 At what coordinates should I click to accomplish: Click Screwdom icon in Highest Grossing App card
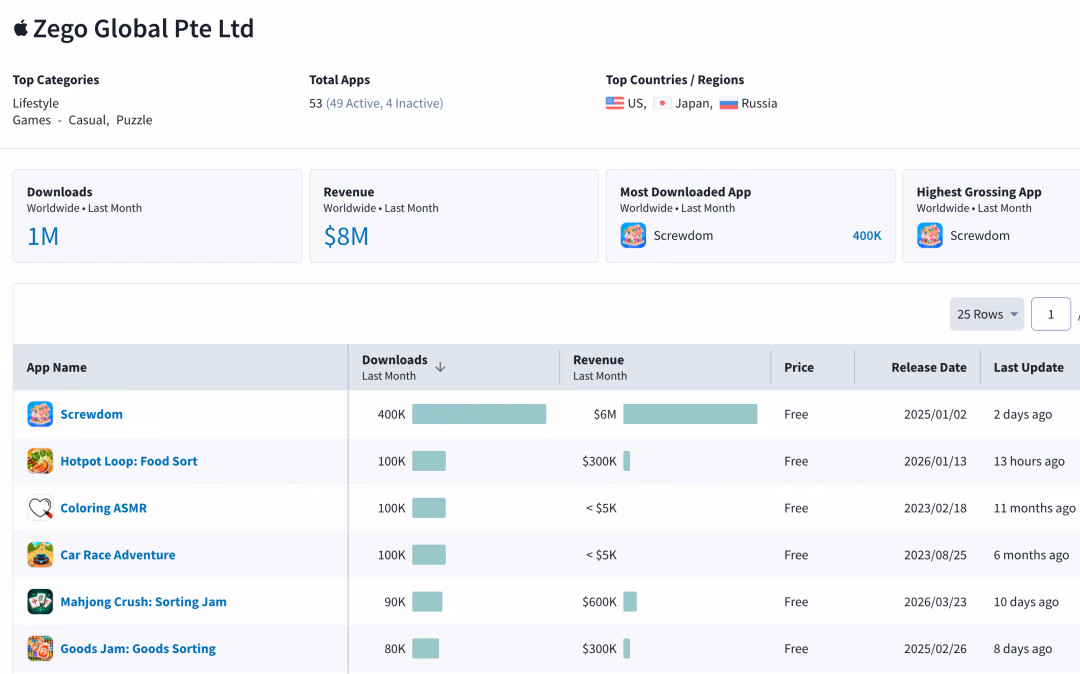tap(930, 235)
